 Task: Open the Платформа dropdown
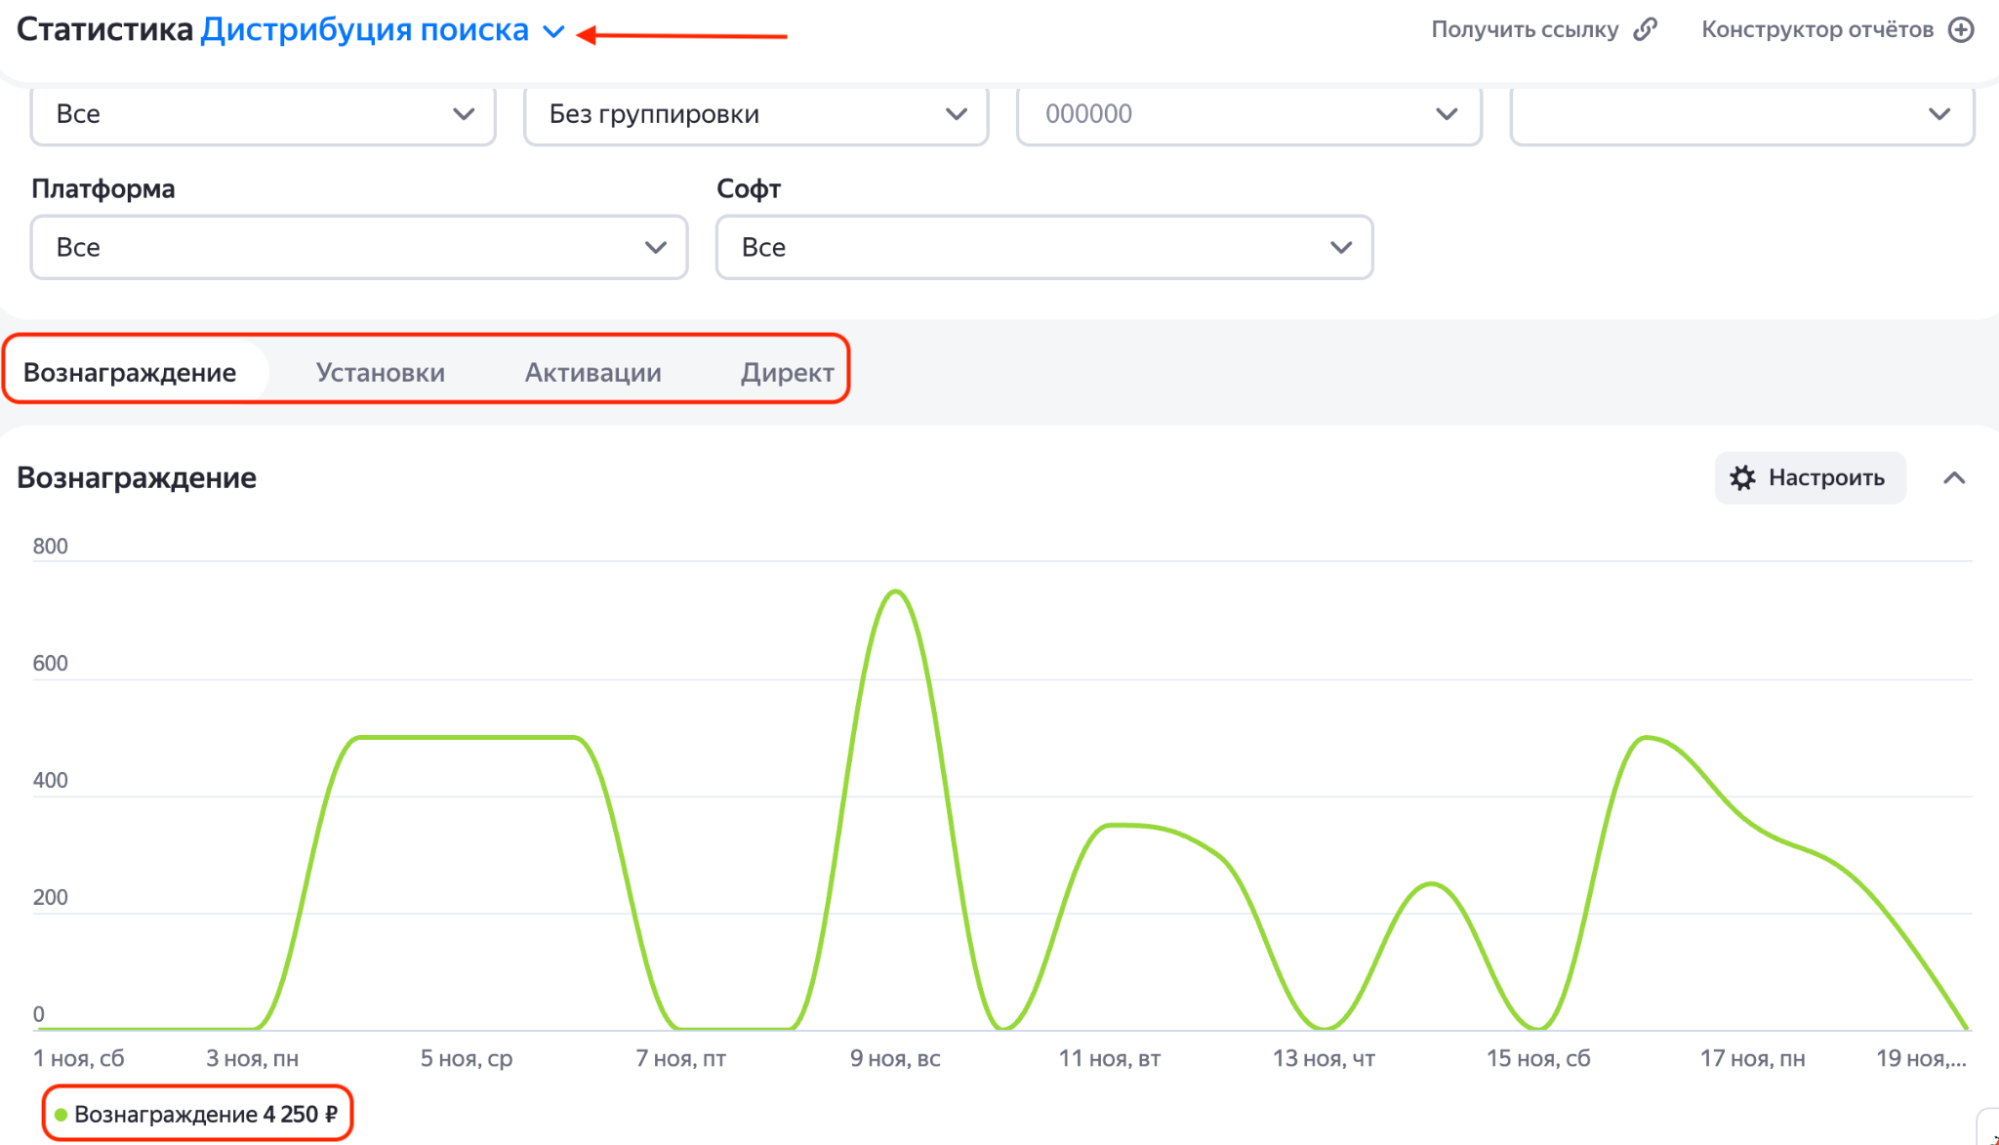coord(359,247)
